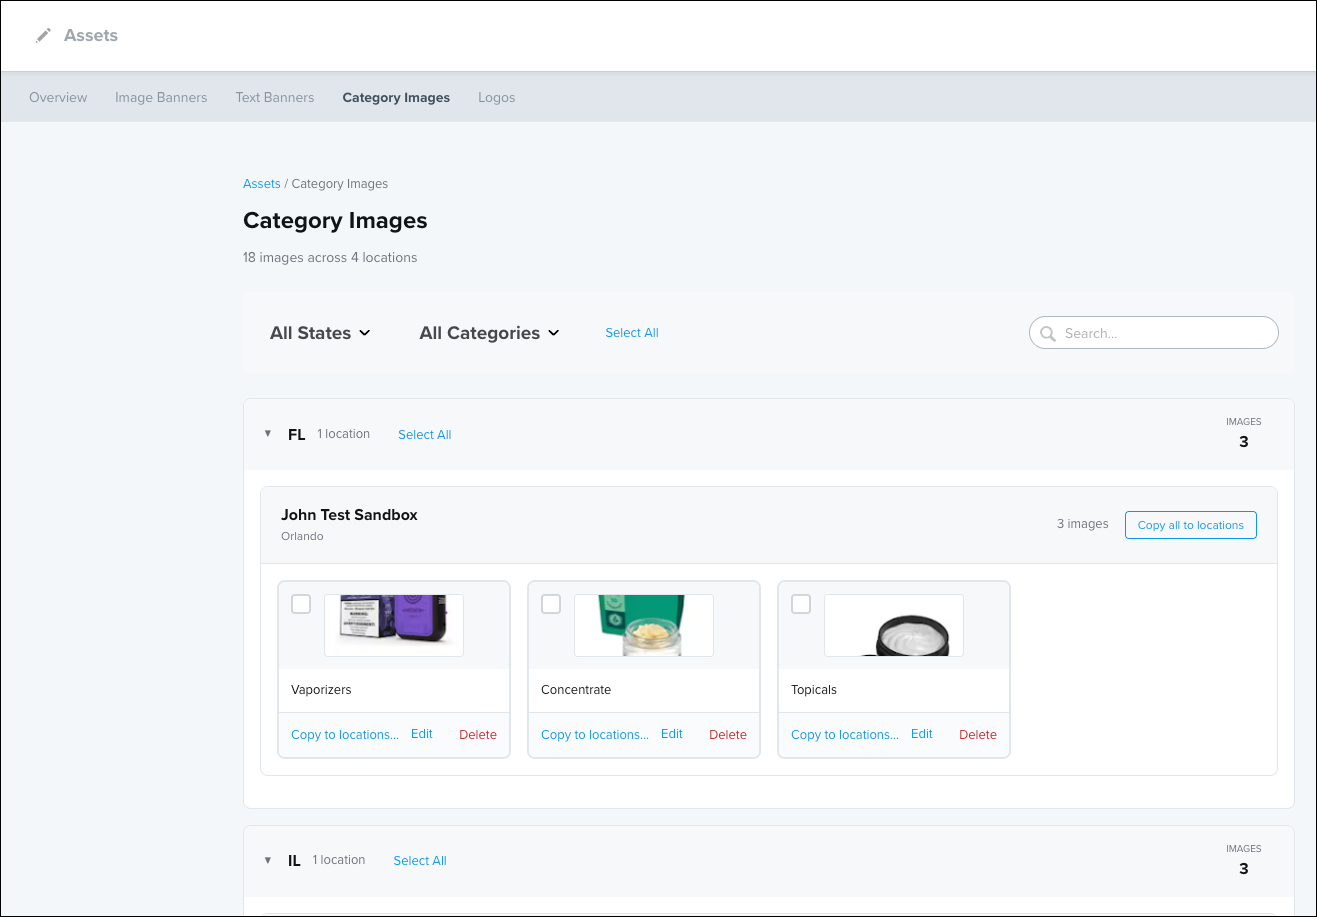Open the All Categories dropdown
This screenshot has height=917, width=1317.
[x=489, y=333]
